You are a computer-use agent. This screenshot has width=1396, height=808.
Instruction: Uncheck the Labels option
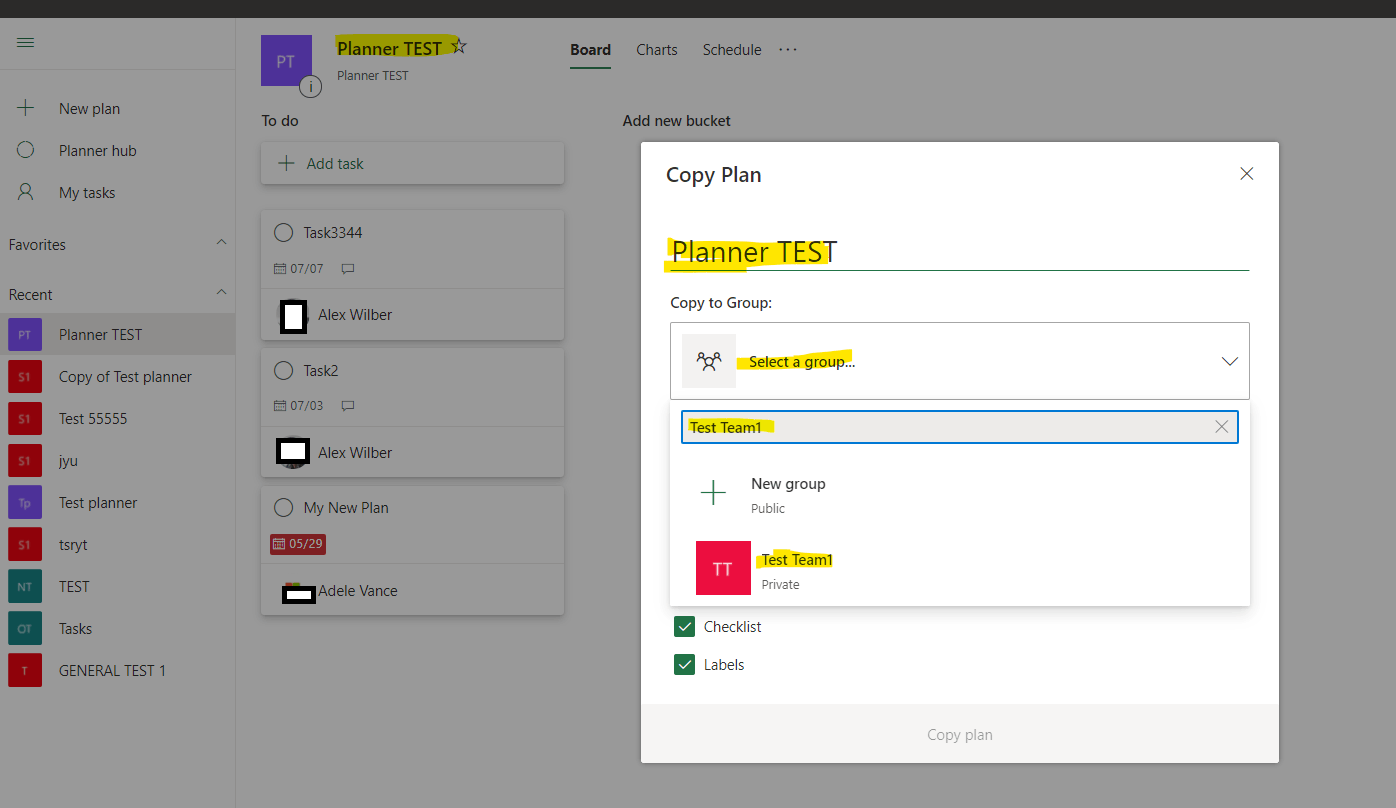pos(684,665)
